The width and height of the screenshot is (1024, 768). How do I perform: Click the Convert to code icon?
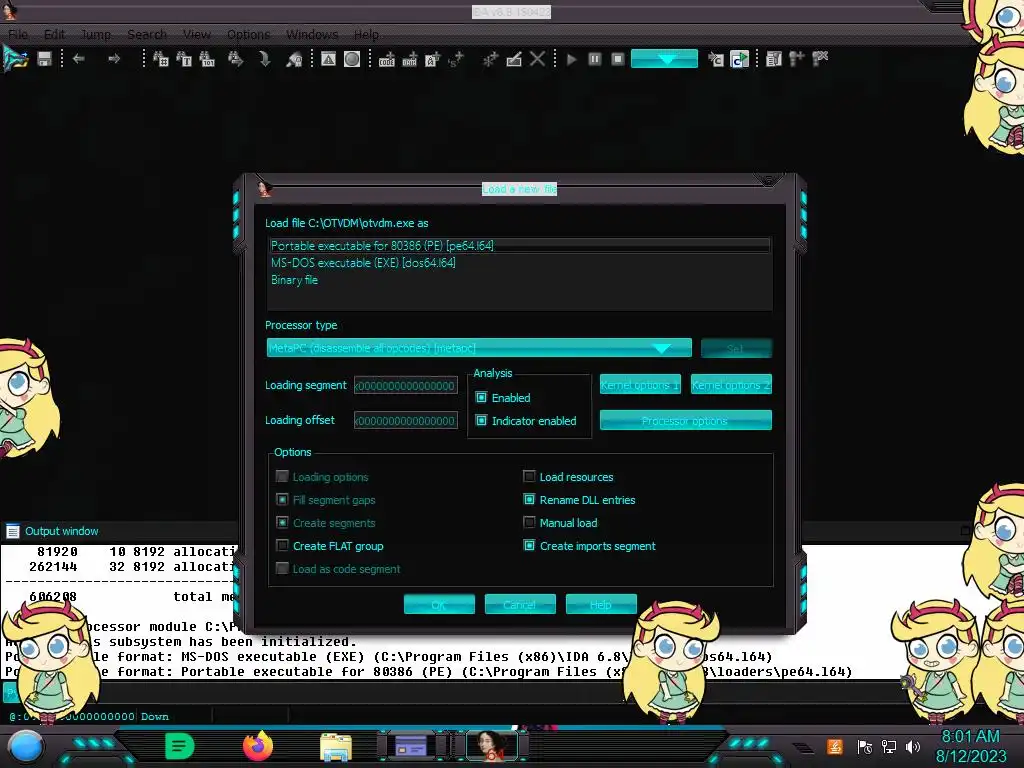click(x=387, y=59)
